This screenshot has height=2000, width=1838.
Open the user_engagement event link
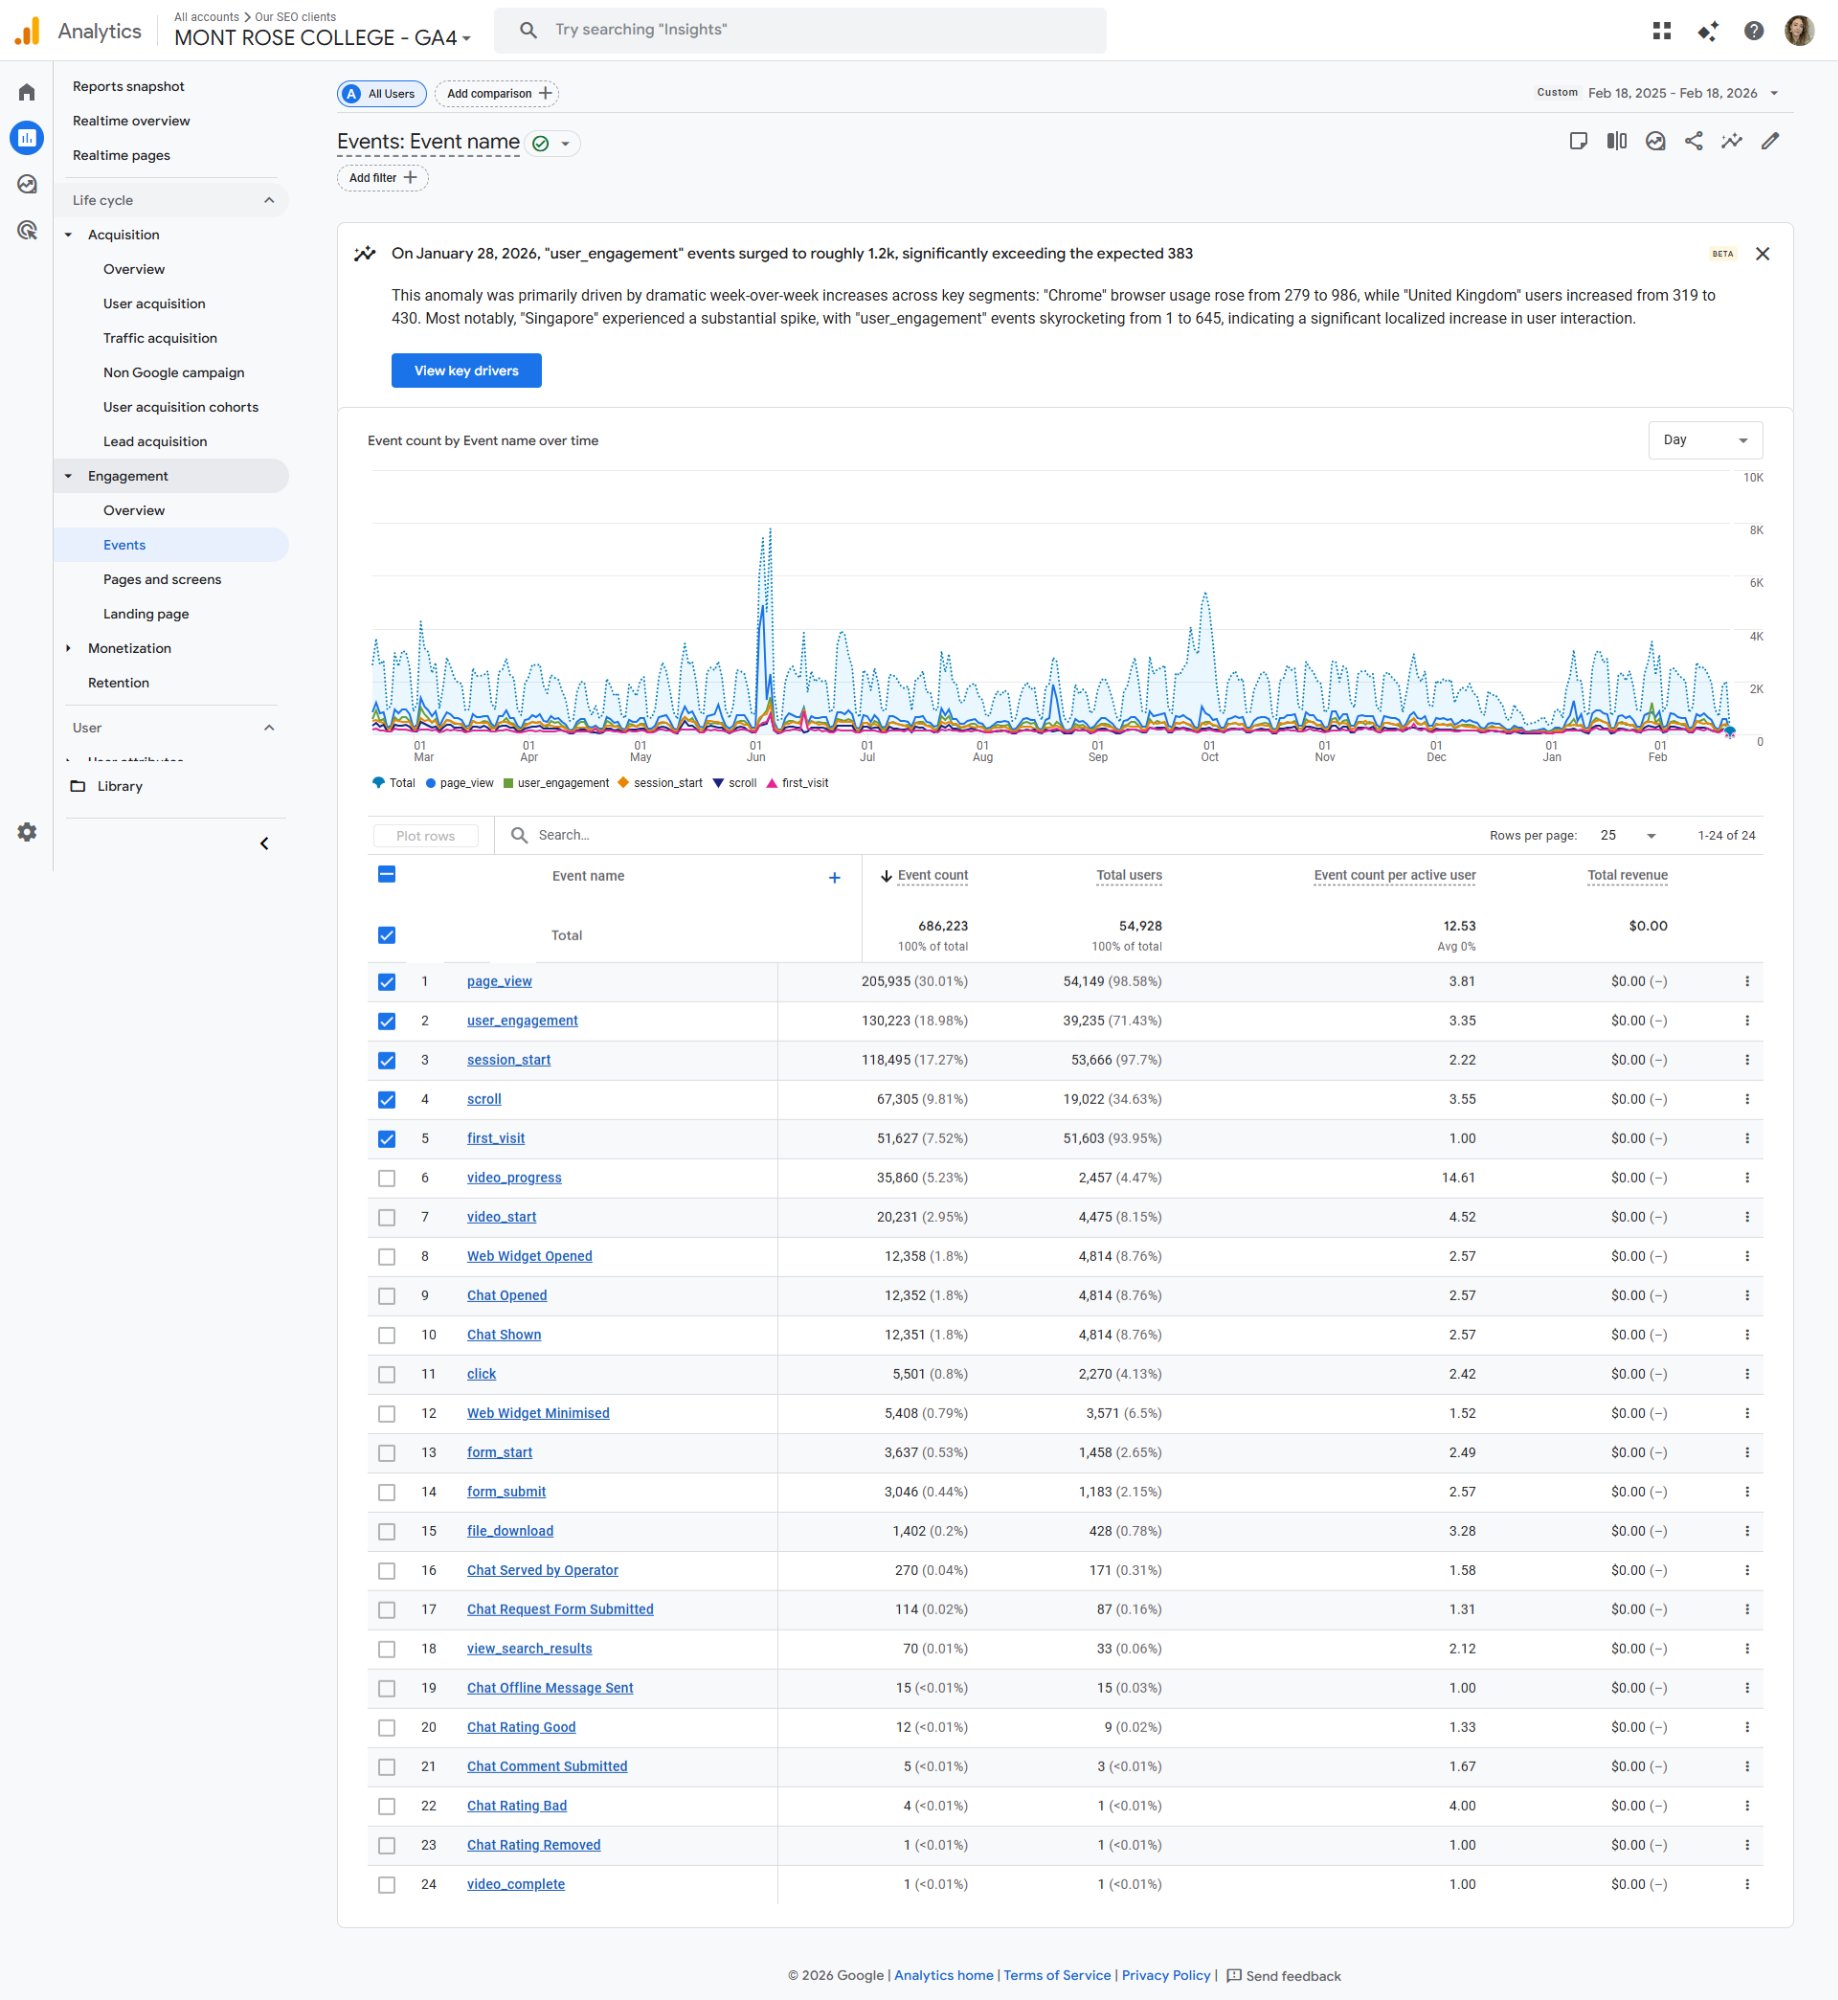[522, 1021]
